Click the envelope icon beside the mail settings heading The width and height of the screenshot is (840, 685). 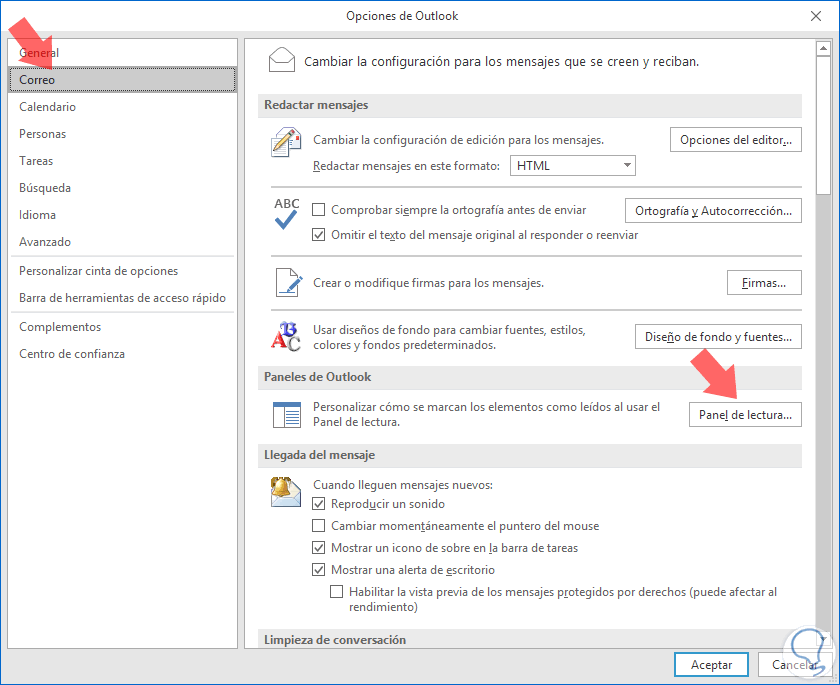pos(281,60)
